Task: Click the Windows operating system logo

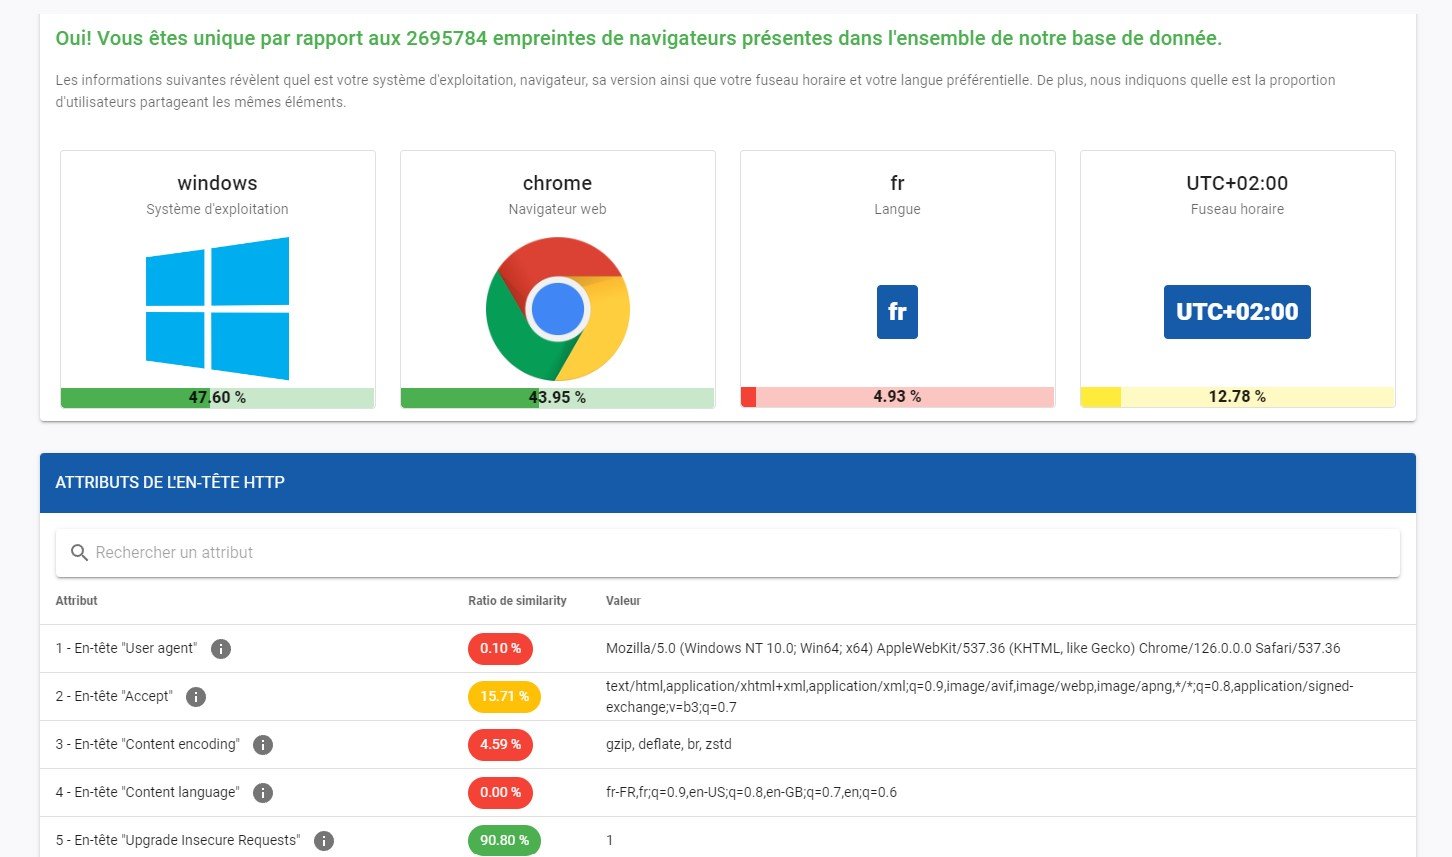Action: tap(217, 308)
